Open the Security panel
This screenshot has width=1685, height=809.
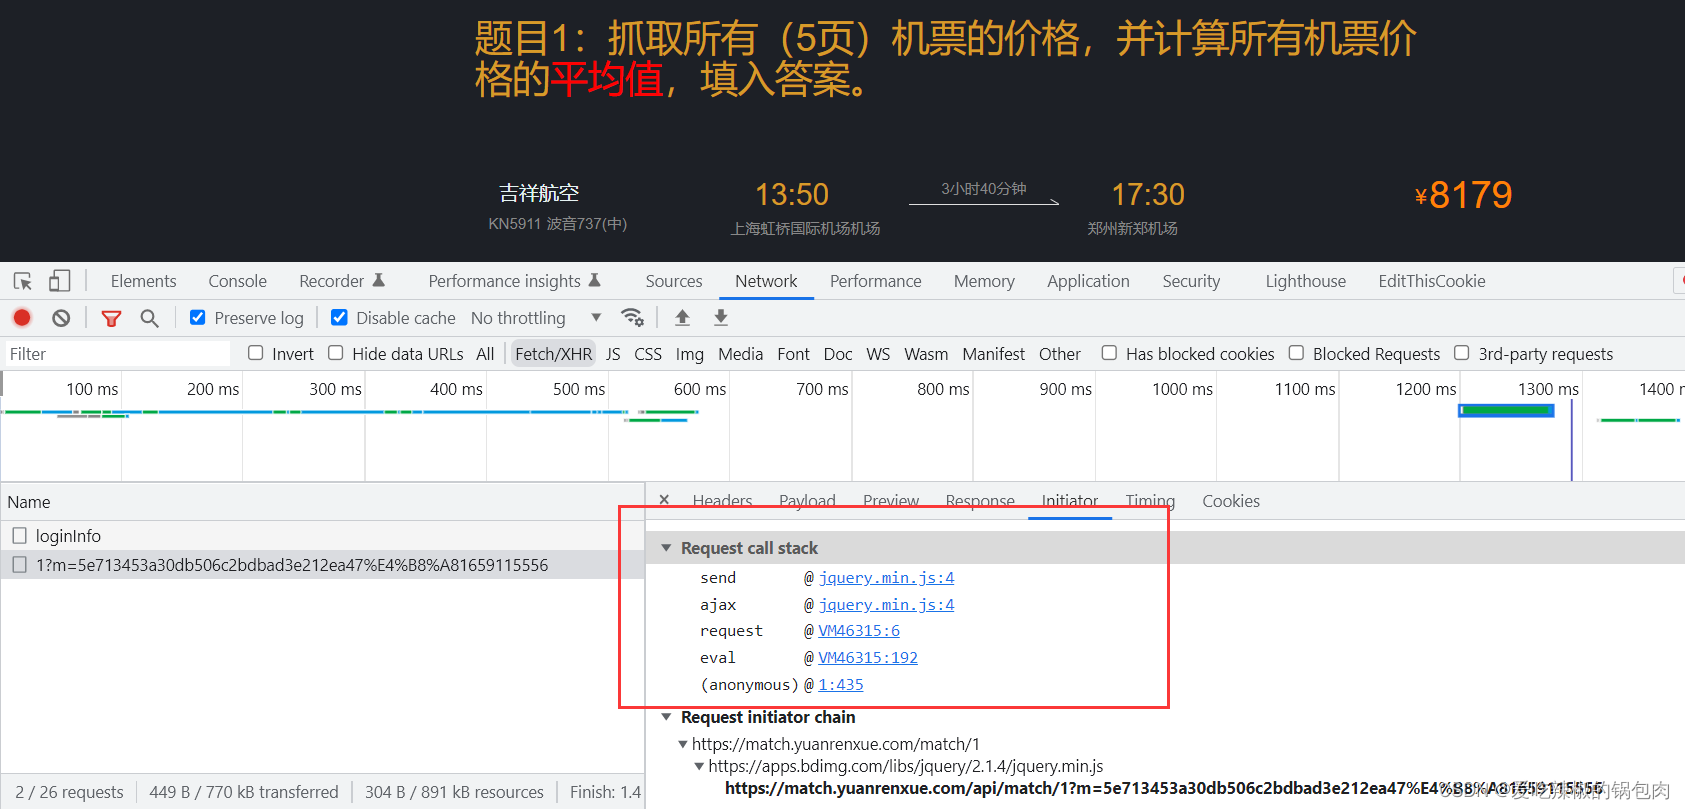click(1191, 281)
